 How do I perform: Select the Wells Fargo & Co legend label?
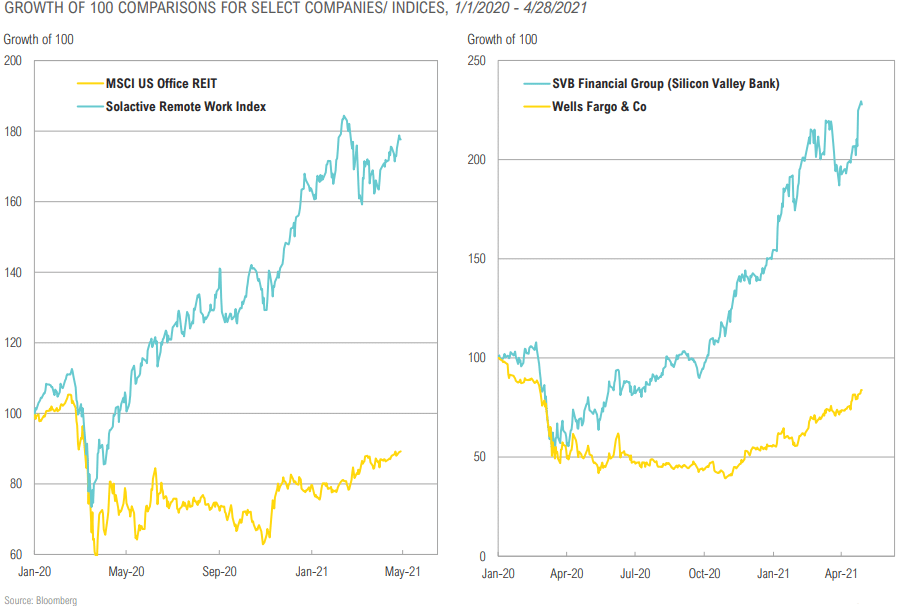pyautogui.click(x=599, y=106)
